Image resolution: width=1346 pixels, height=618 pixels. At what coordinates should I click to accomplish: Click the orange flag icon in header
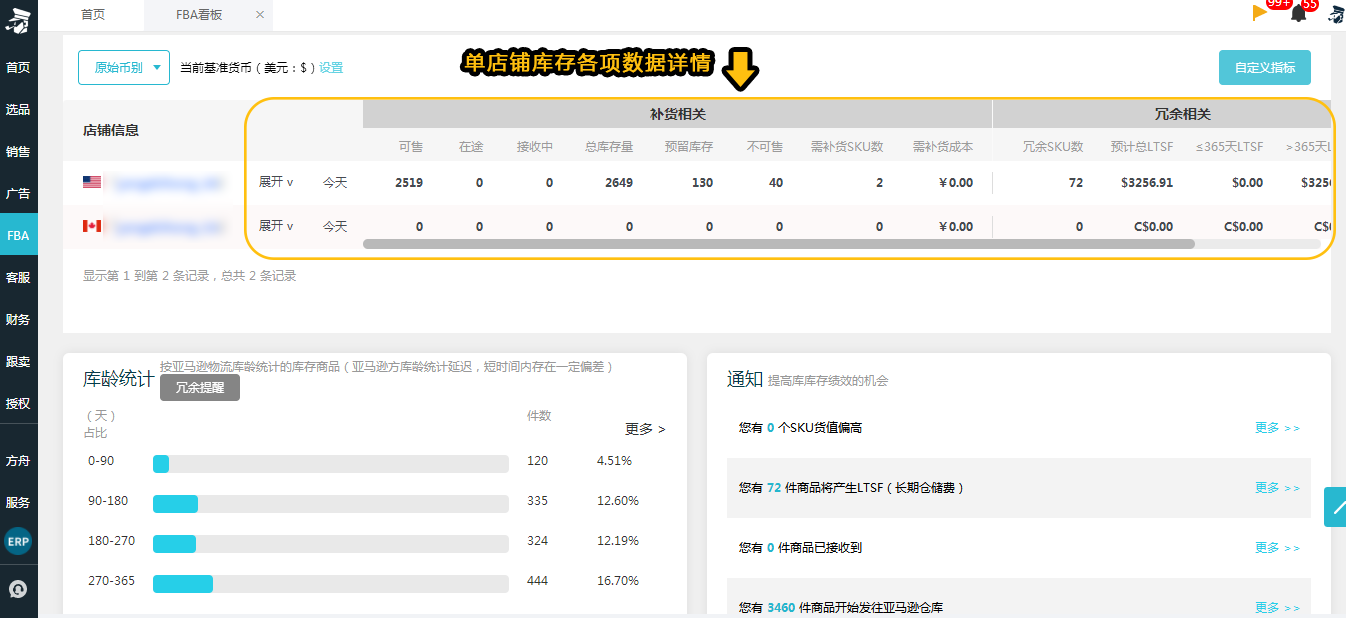pyautogui.click(x=1260, y=13)
